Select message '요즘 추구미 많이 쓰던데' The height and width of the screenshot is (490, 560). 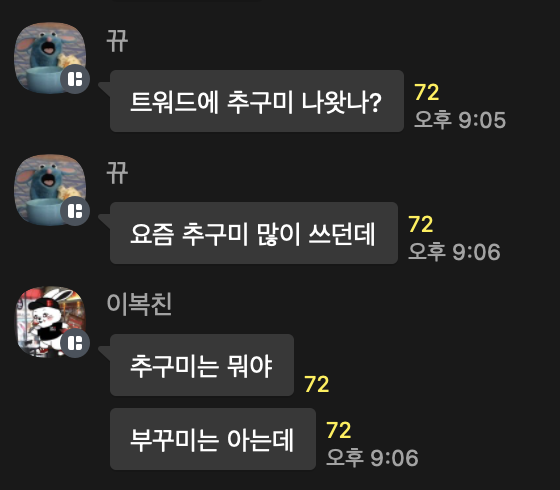click(x=254, y=233)
